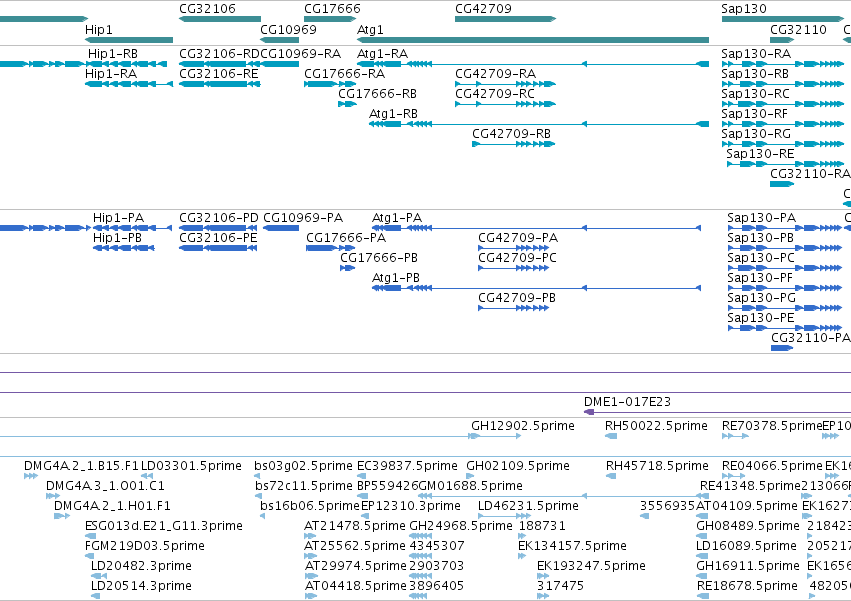Image resolution: width=851 pixels, height=601 pixels.
Task: Select transcript Hip1-RA label
Action: [x=111, y=74]
